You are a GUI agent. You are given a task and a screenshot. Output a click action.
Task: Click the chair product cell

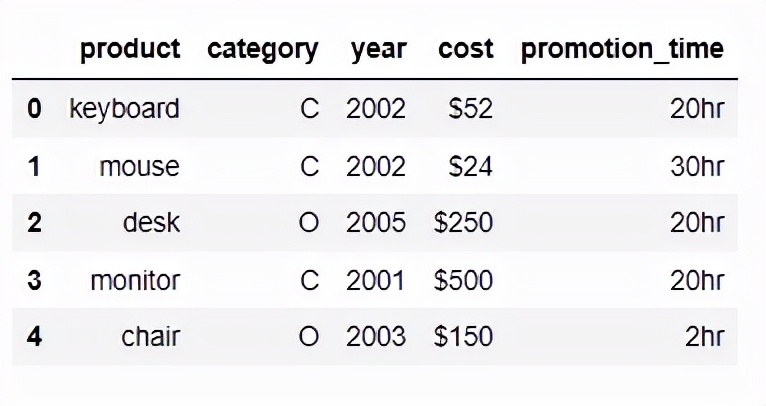151,337
